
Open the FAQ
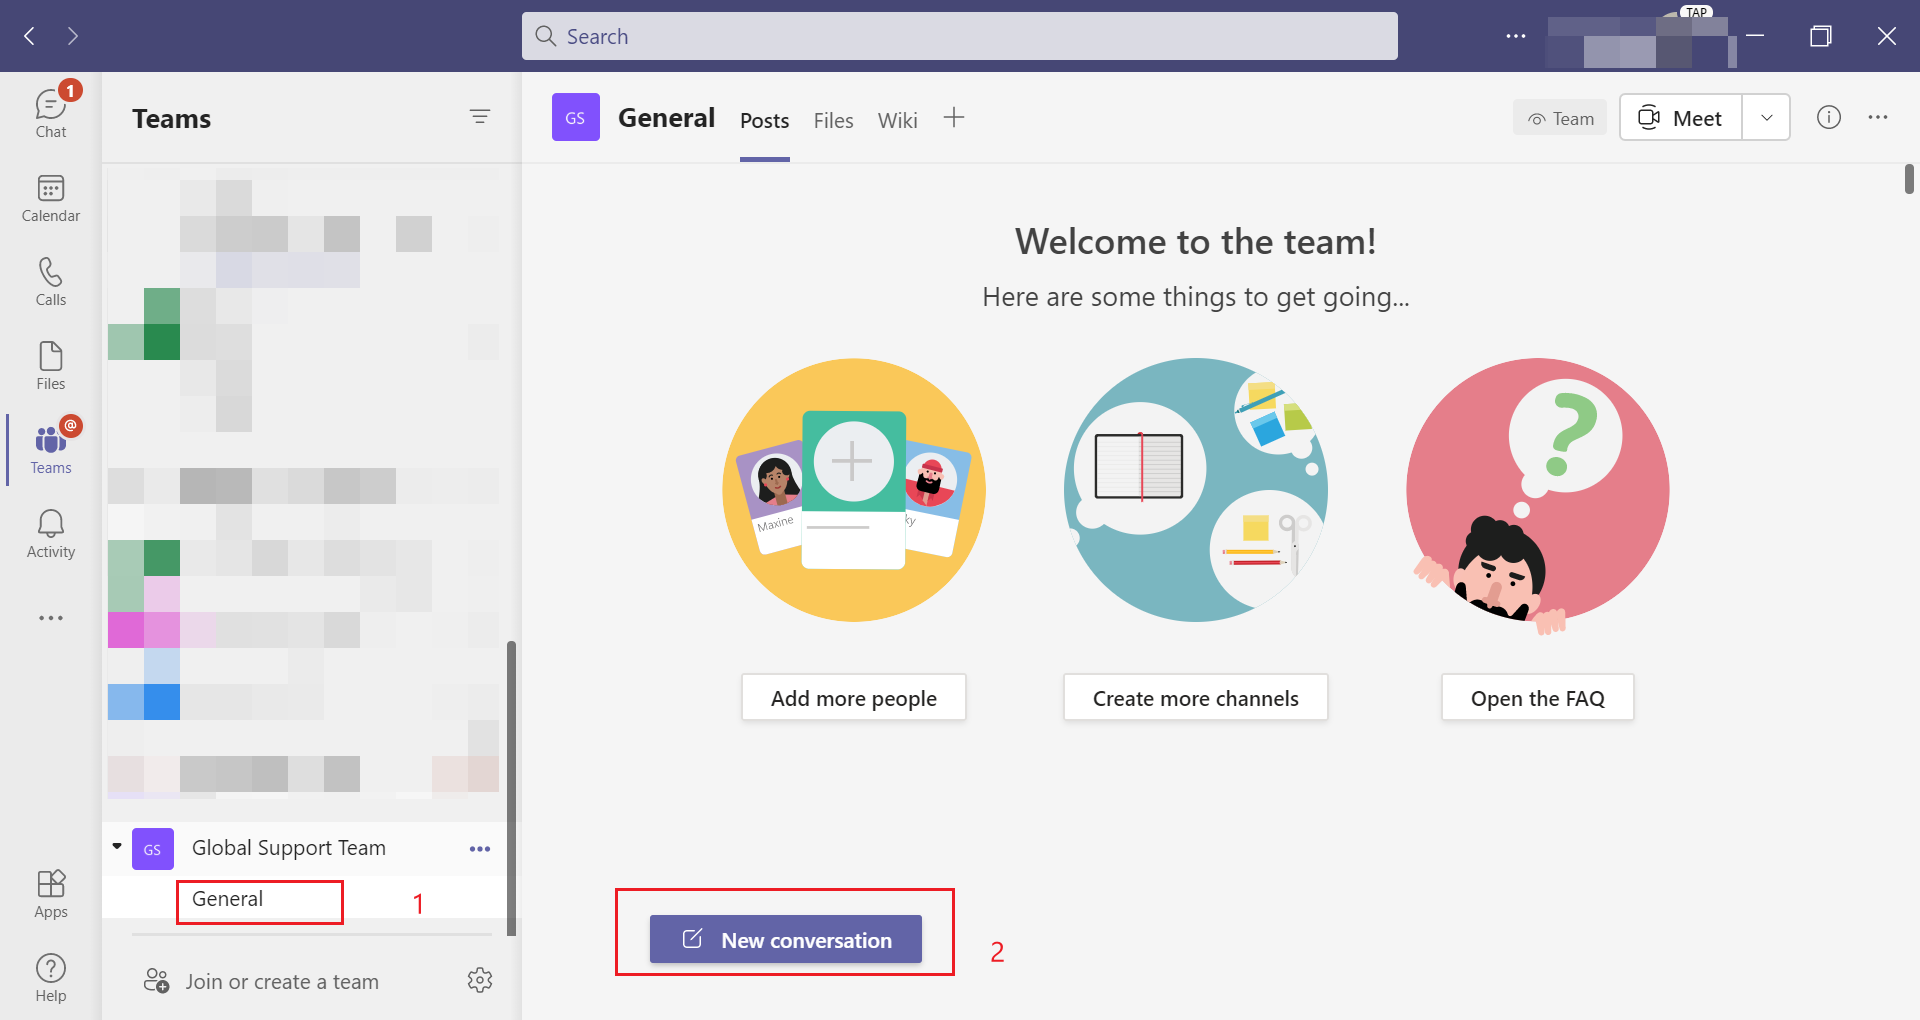click(x=1537, y=697)
